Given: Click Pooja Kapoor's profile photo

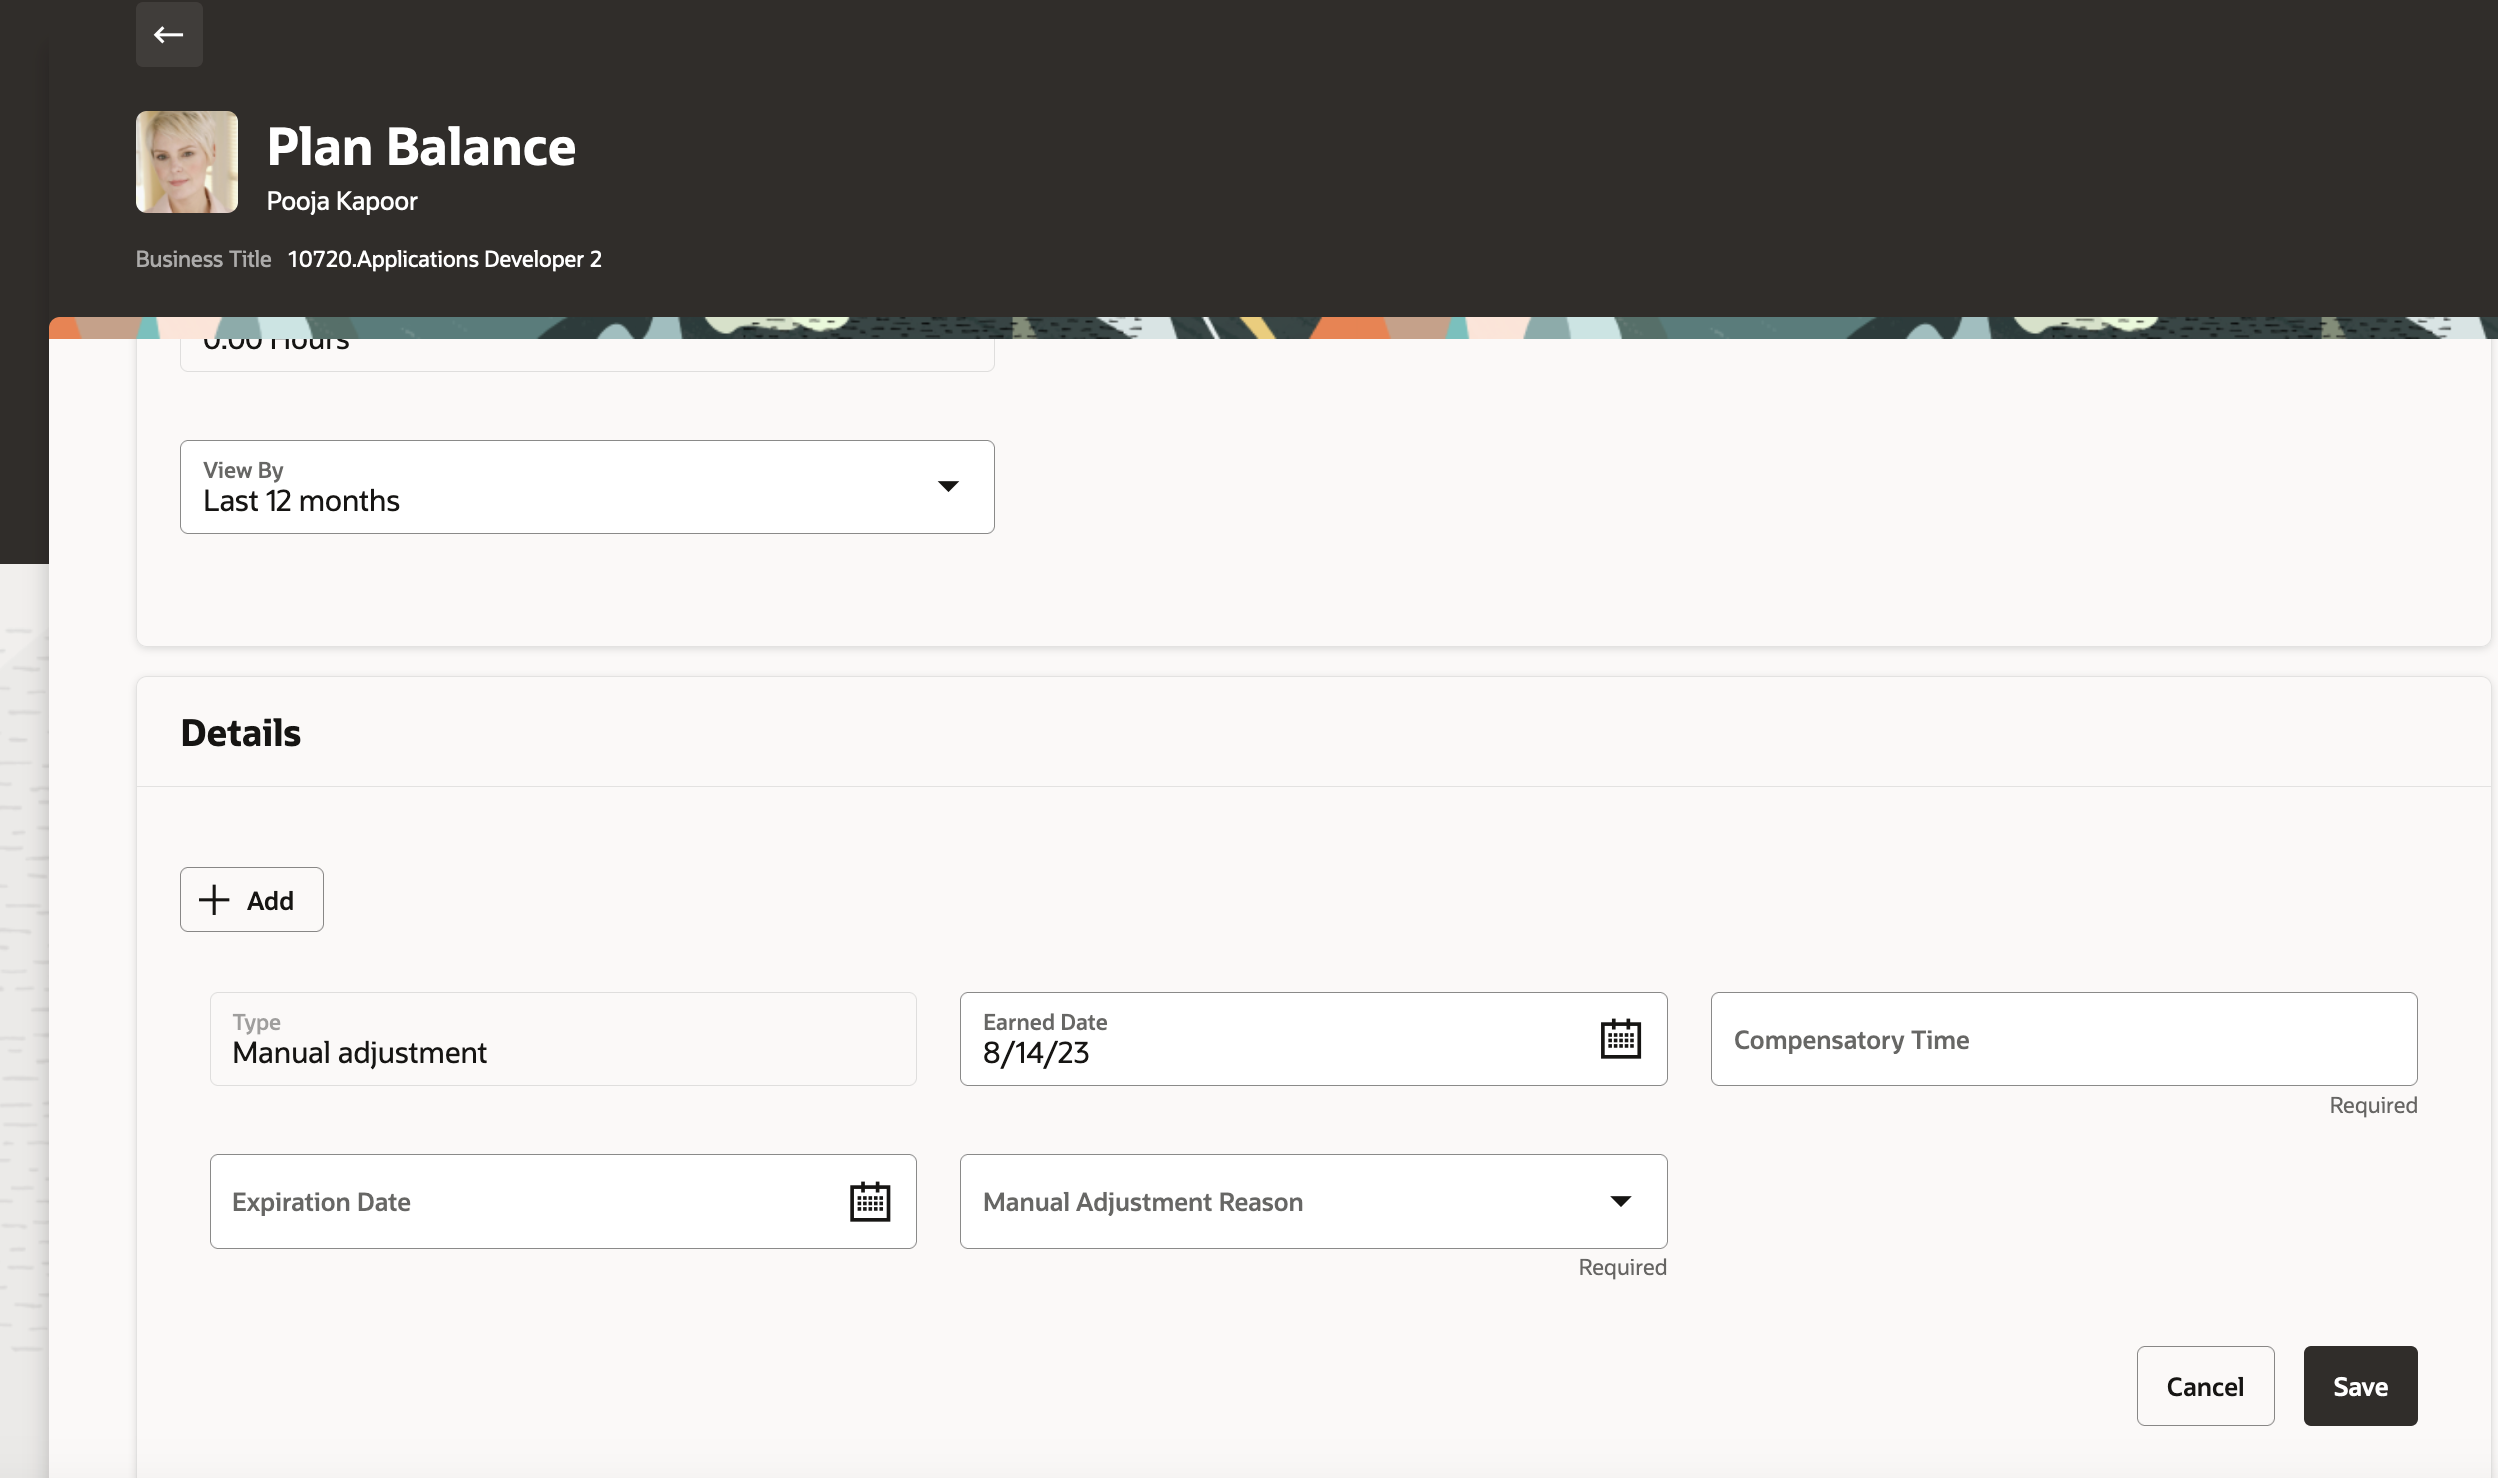Looking at the screenshot, I should point(187,162).
